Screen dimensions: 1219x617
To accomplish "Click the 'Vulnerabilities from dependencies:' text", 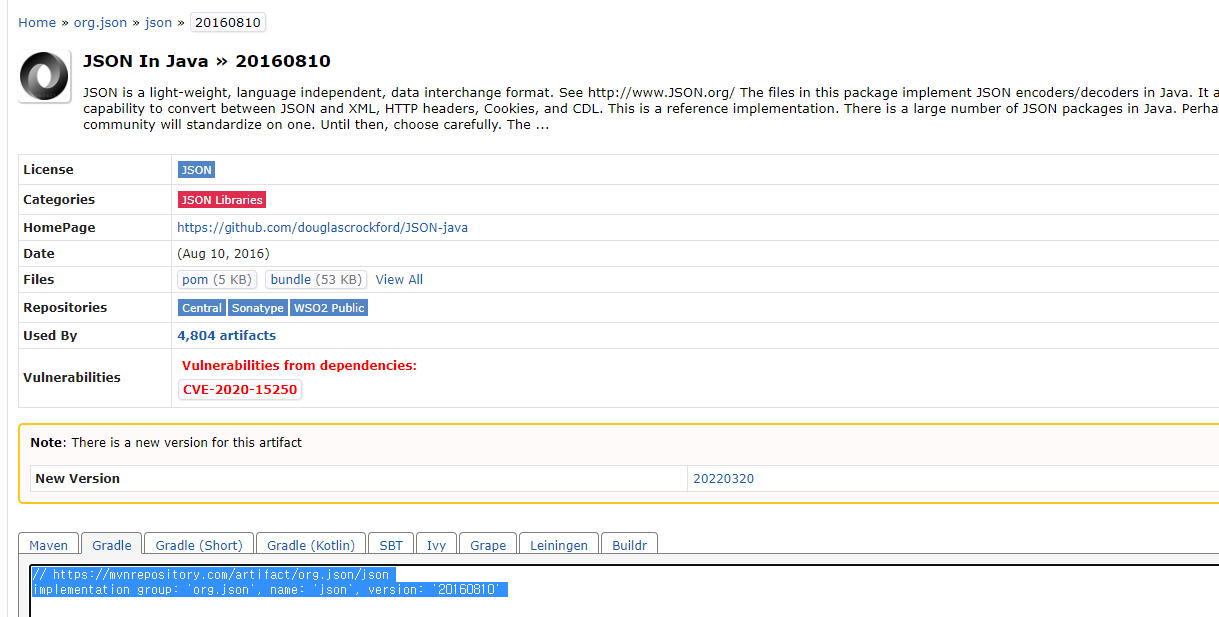I will [x=299, y=366].
